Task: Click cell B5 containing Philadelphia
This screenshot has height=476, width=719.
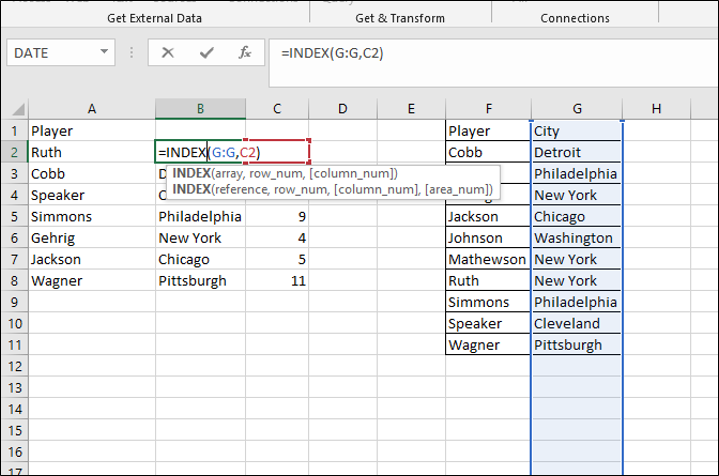Action: click(200, 216)
